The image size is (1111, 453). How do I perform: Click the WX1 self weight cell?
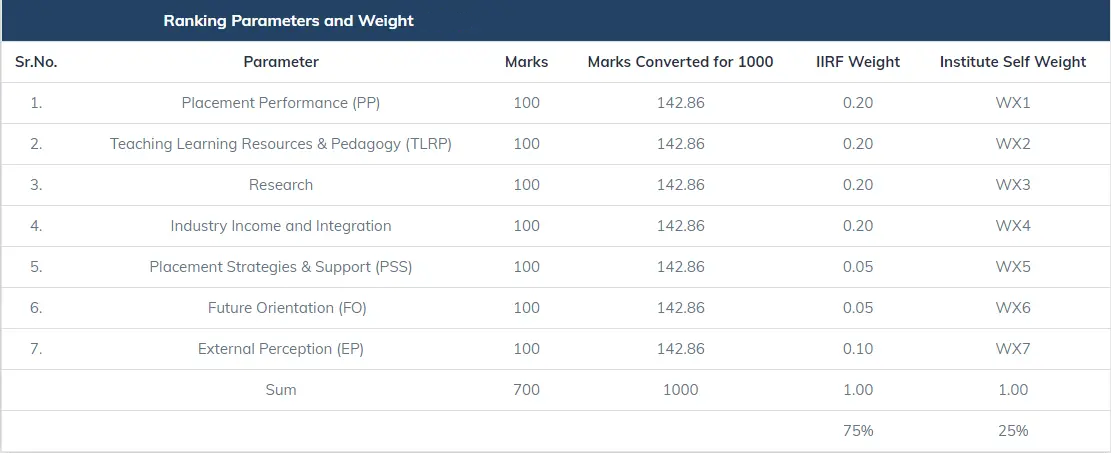pyautogui.click(x=1012, y=103)
